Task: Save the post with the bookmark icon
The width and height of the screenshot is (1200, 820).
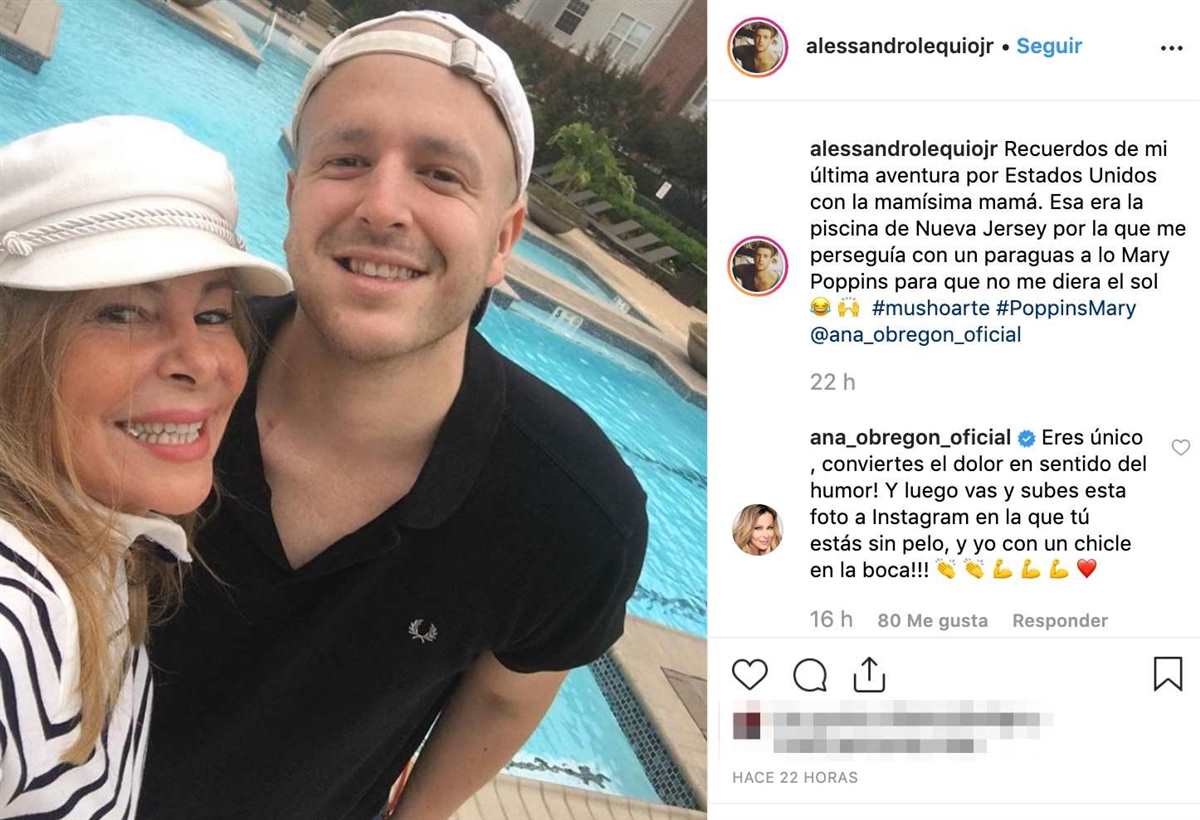Action: (x=1168, y=674)
